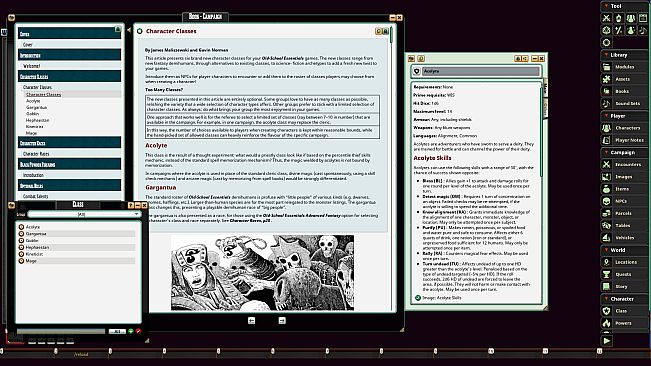Select Hephaestan in the book index
Screen dimensions: 651x366
point(37,120)
